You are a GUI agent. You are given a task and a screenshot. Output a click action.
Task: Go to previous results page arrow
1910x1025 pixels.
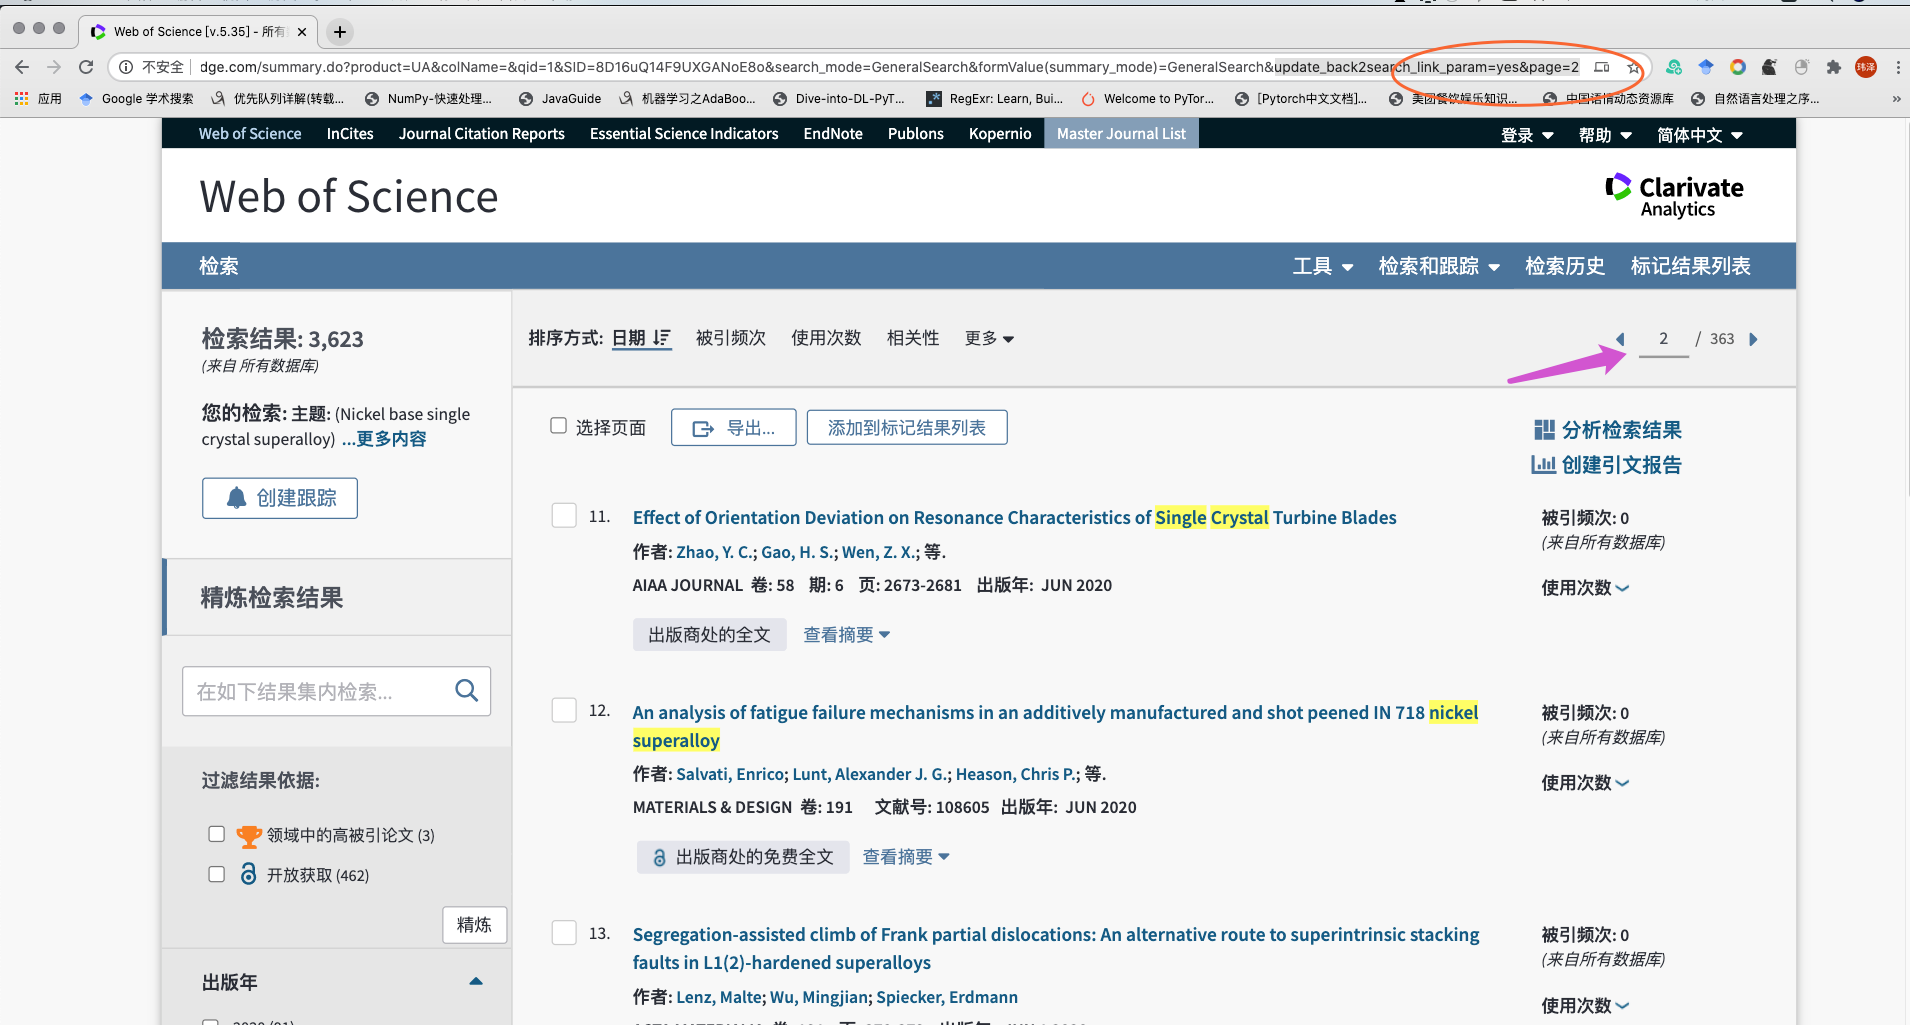click(x=1620, y=339)
